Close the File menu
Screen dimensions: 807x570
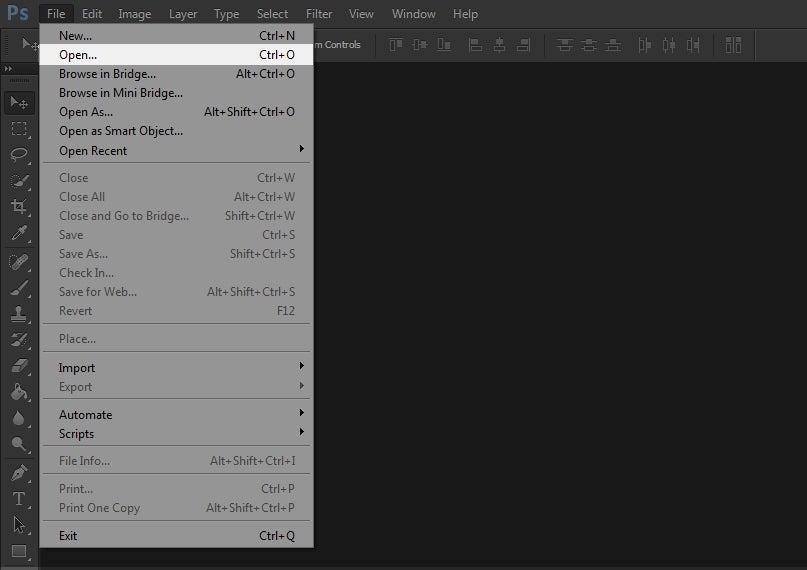pos(56,14)
